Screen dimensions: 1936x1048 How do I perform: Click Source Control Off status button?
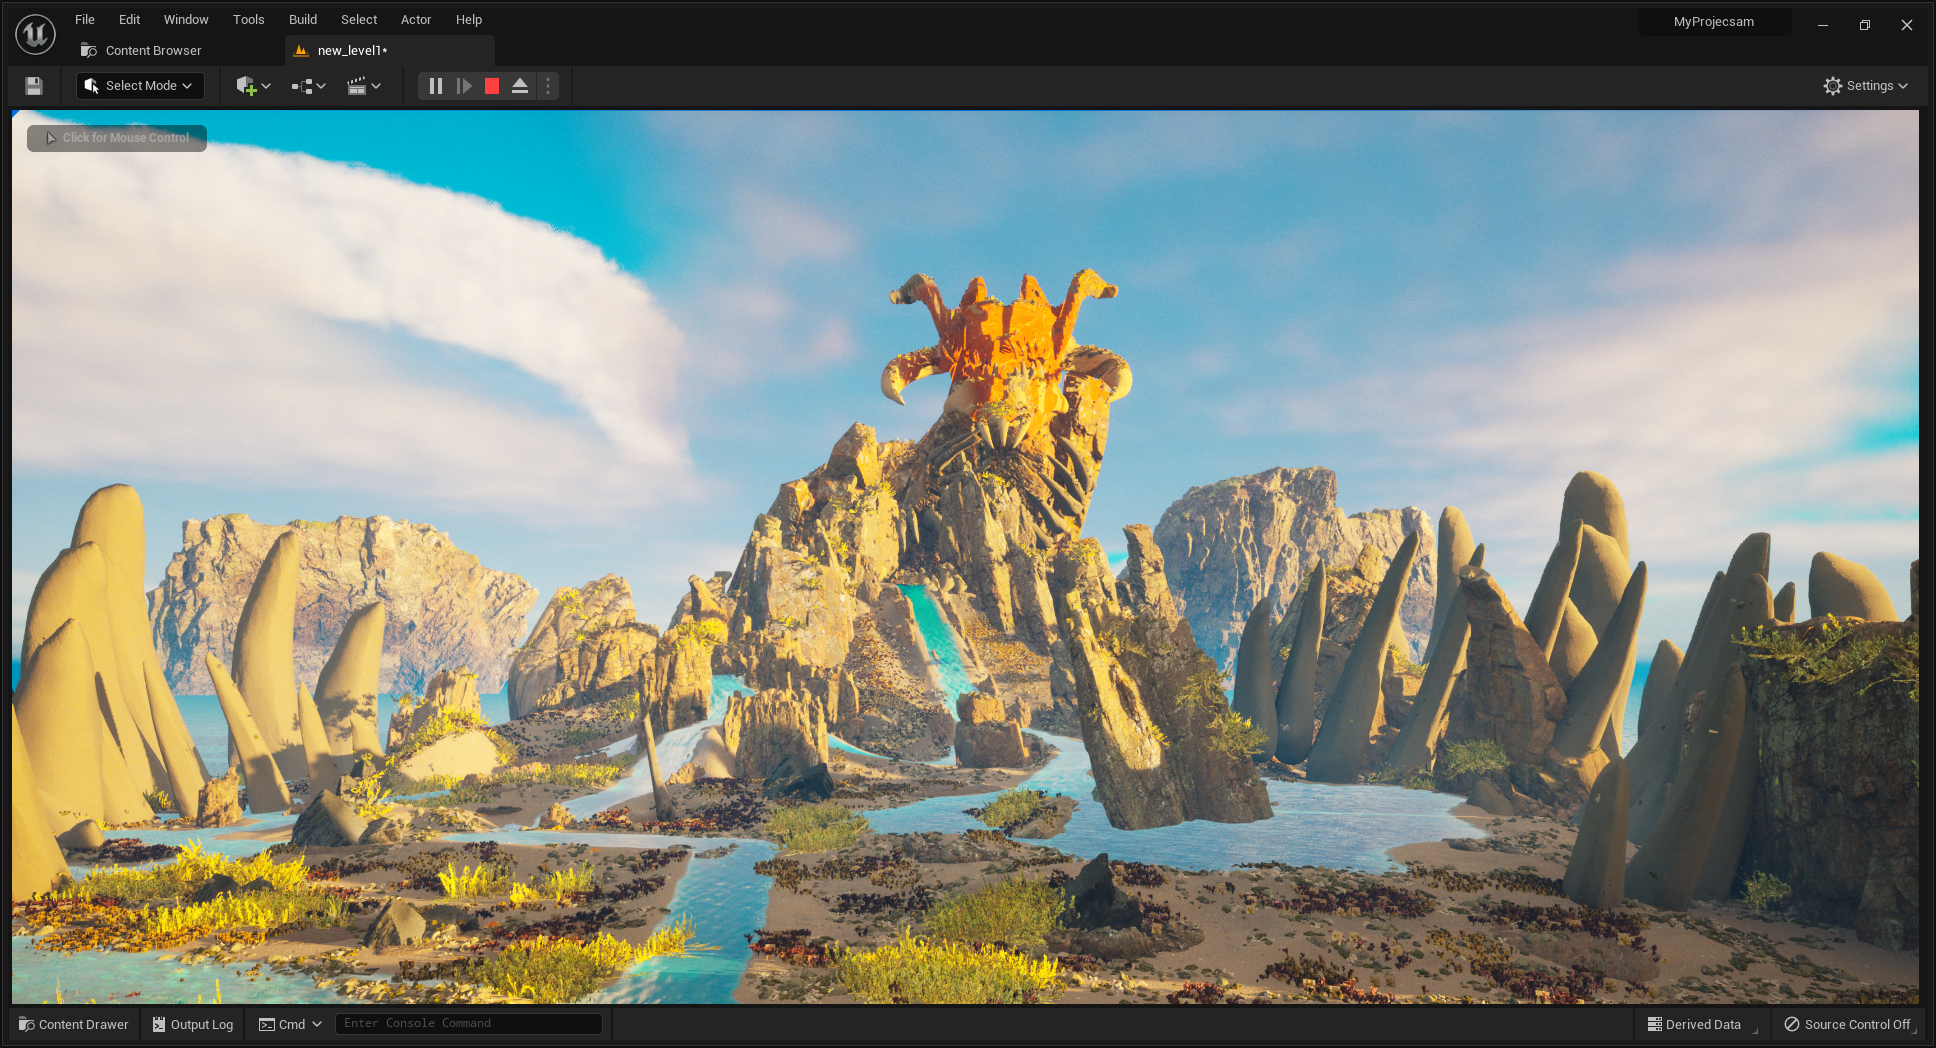click(1847, 1024)
